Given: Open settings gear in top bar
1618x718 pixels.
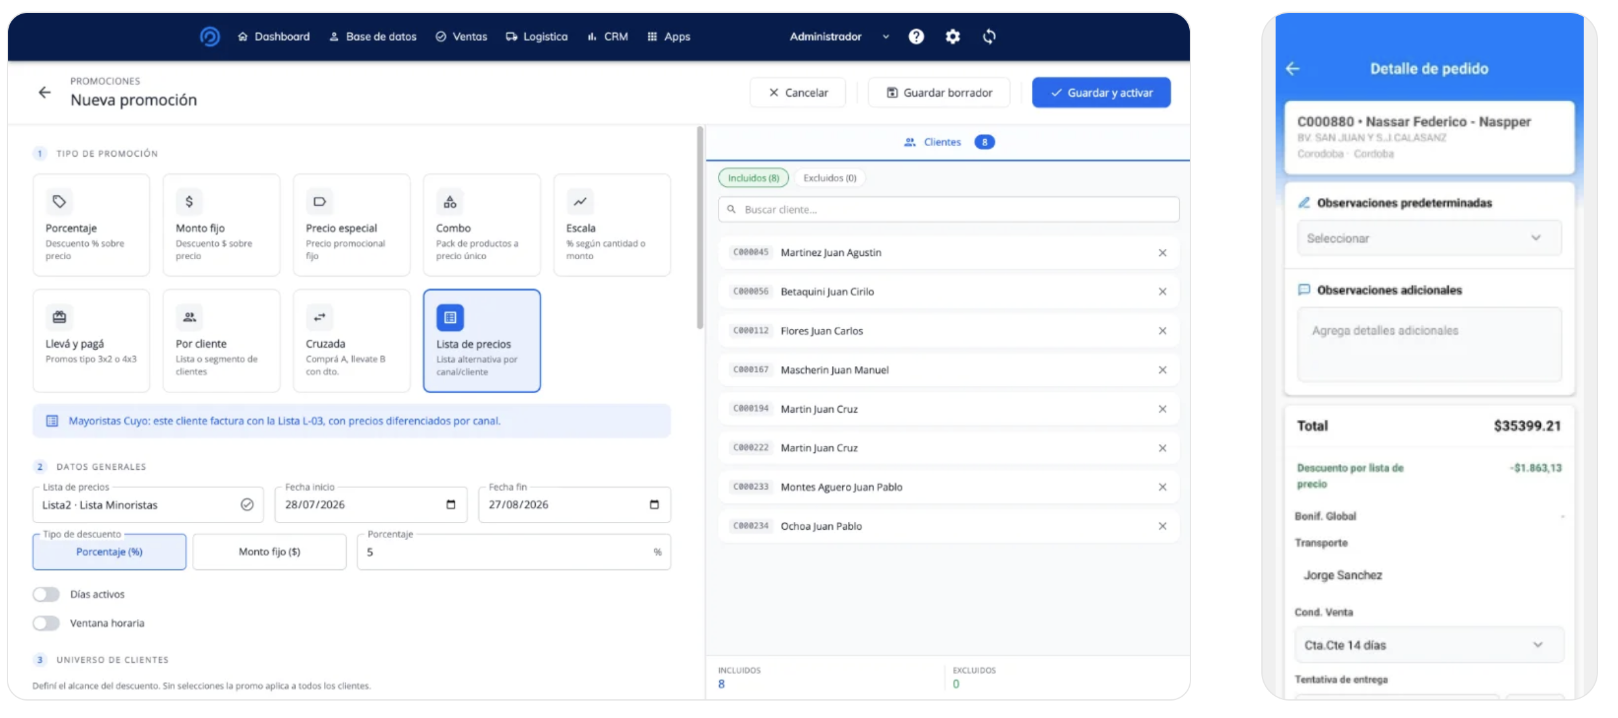Looking at the screenshot, I should 953,37.
